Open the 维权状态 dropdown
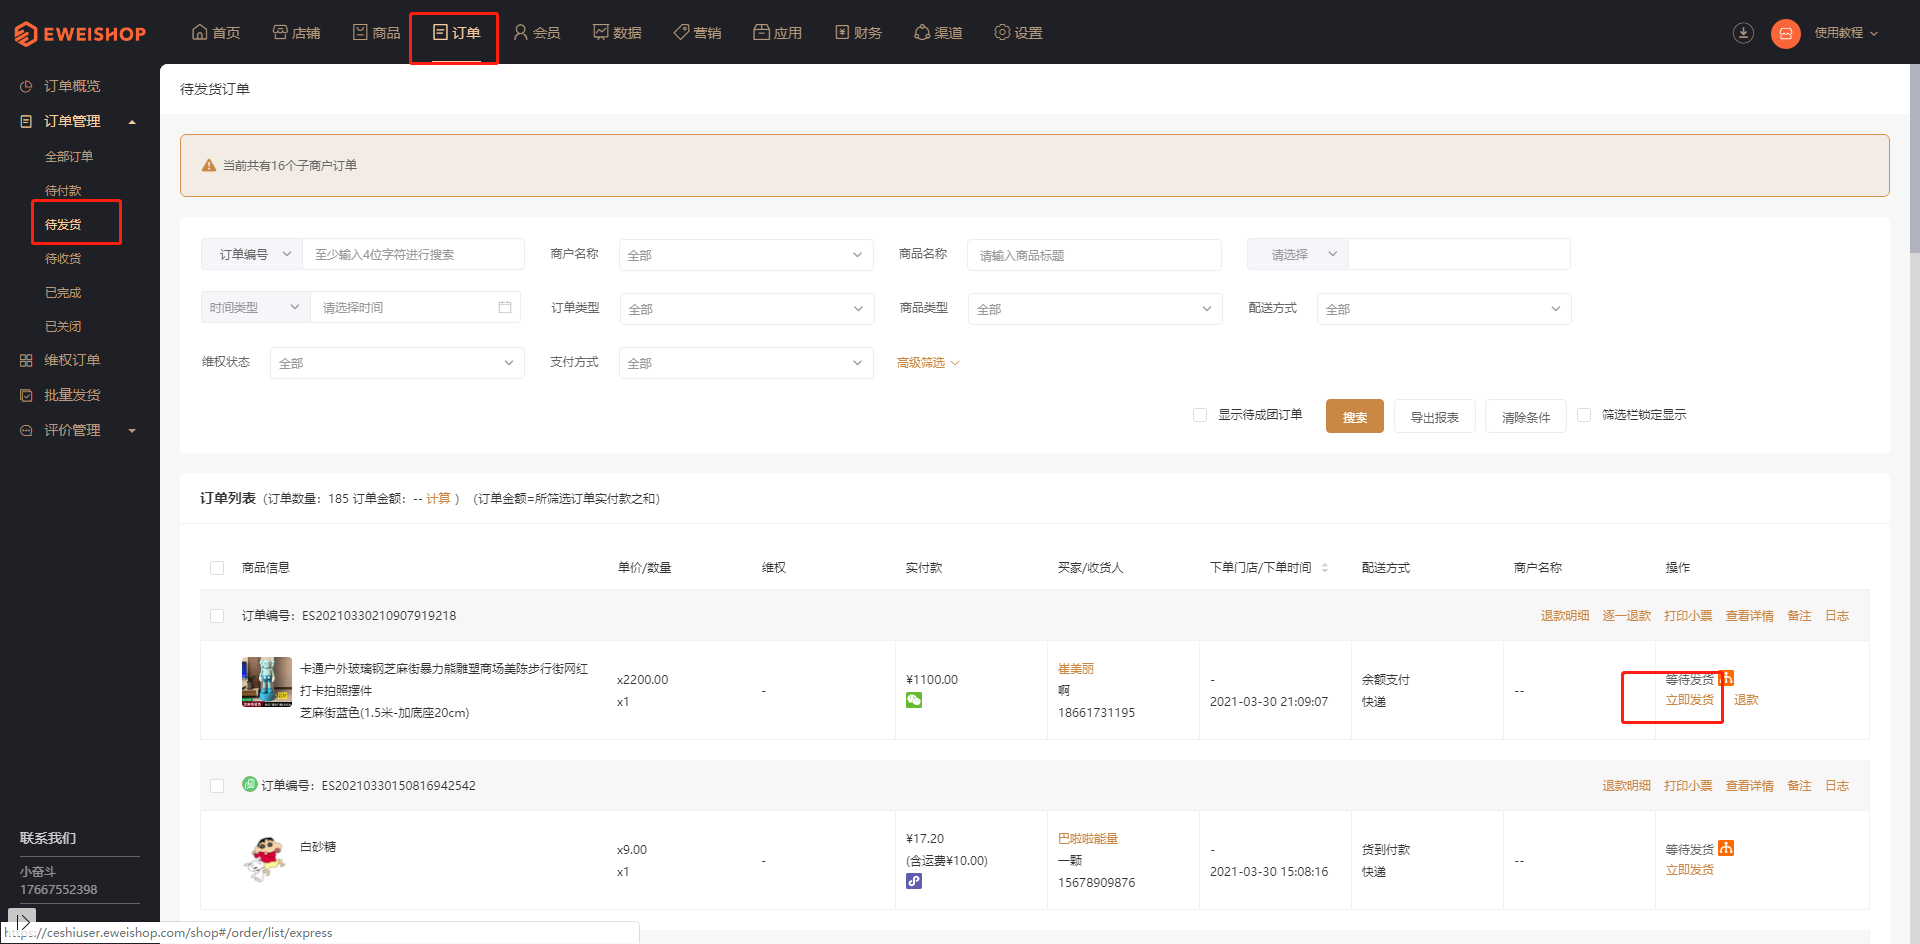 (x=397, y=363)
